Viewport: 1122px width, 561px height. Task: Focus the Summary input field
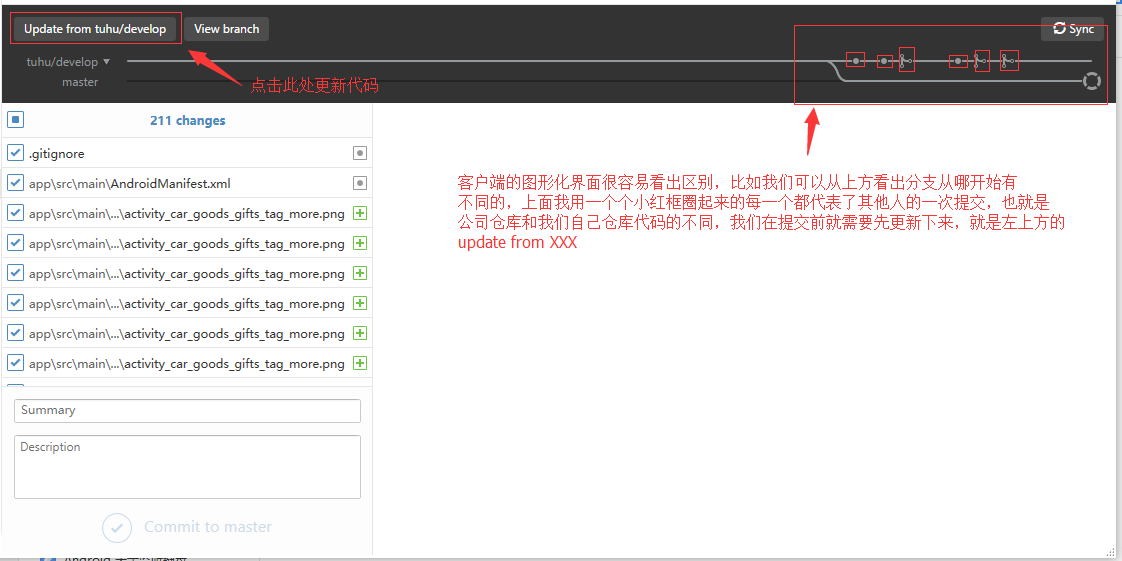(x=187, y=411)
